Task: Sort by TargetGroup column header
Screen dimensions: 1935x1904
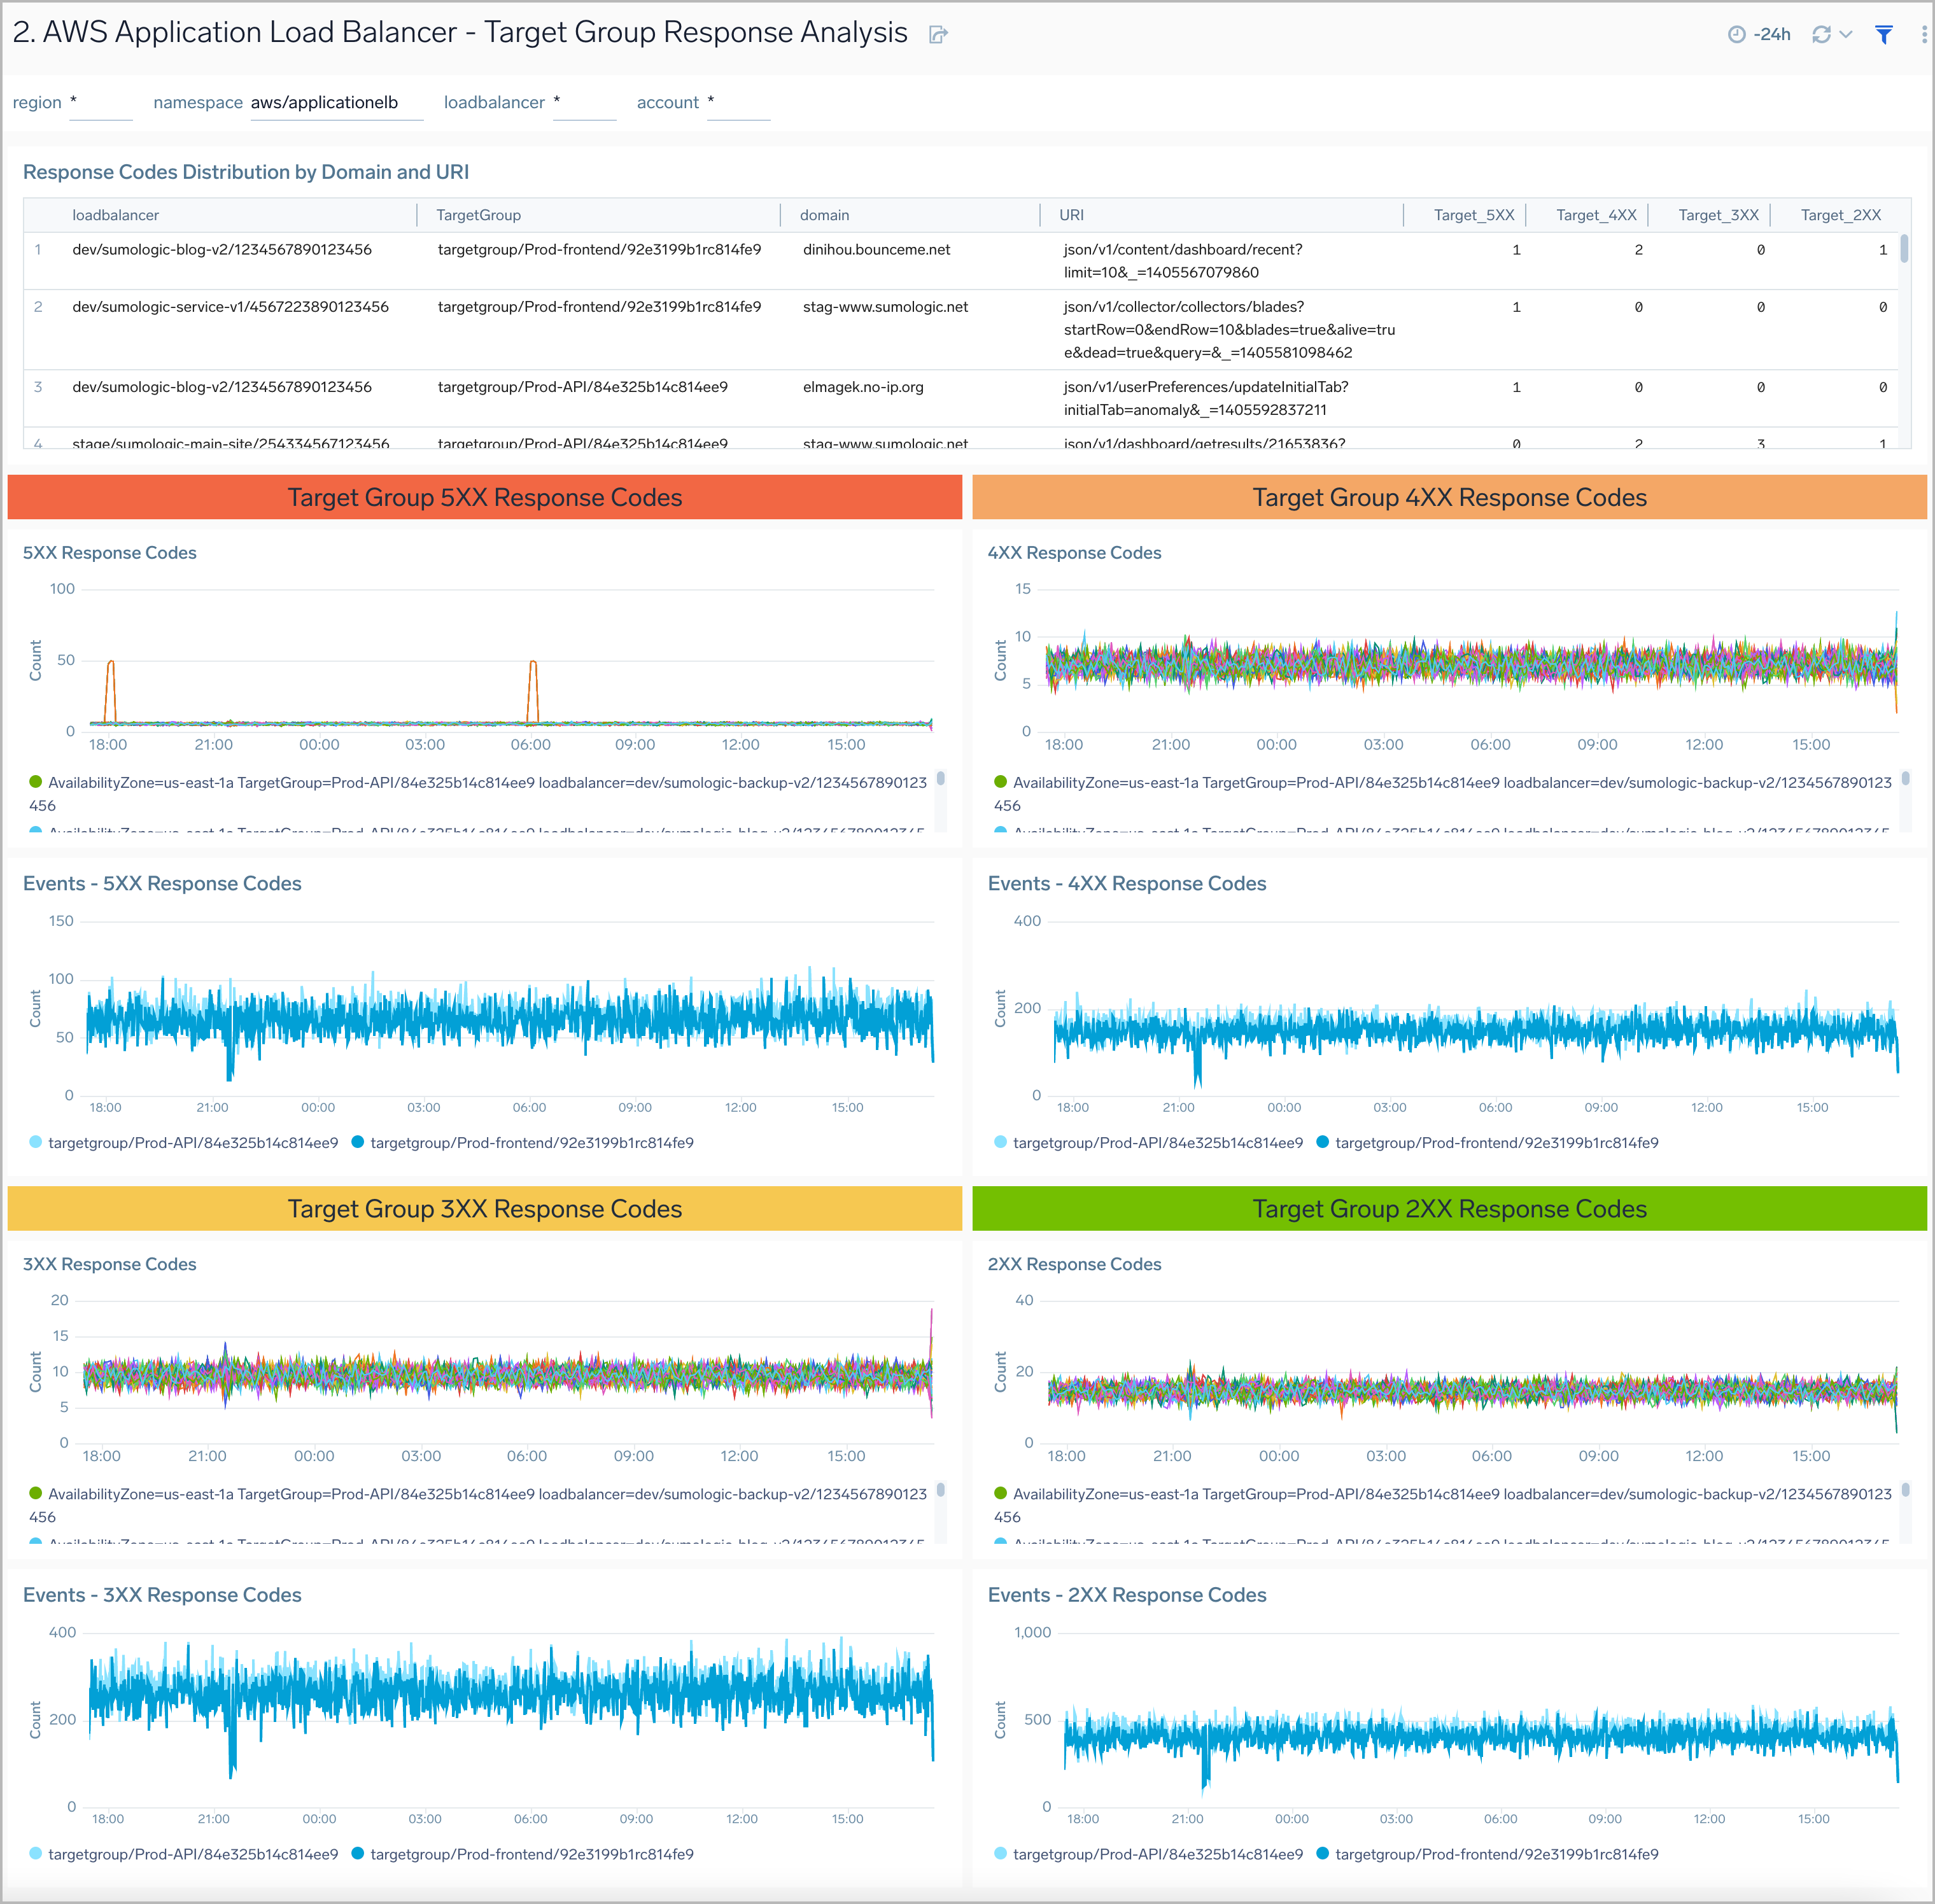Action: (x=478, y=215)
